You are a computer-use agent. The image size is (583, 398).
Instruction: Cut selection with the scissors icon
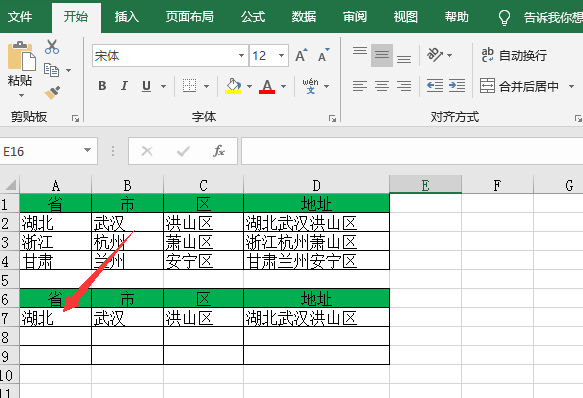pos(52,47)
